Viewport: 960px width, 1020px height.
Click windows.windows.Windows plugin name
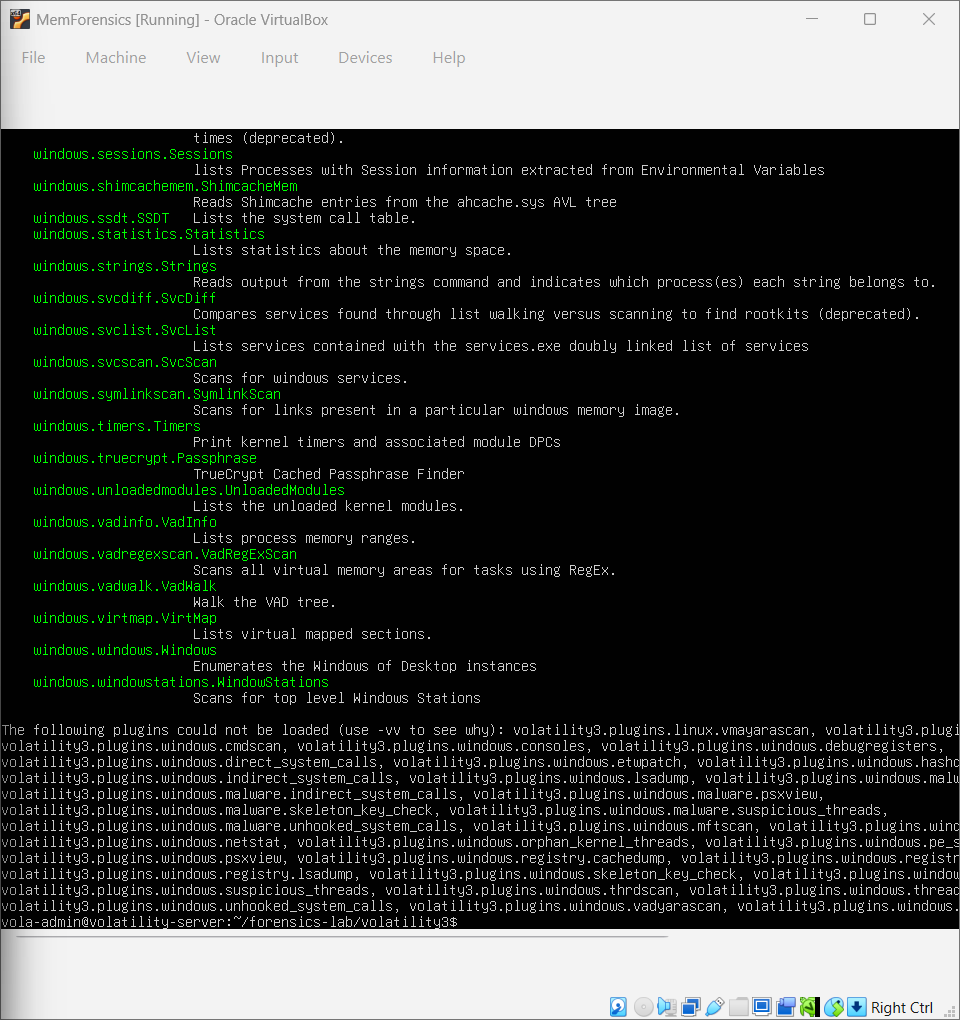(125, 650)
